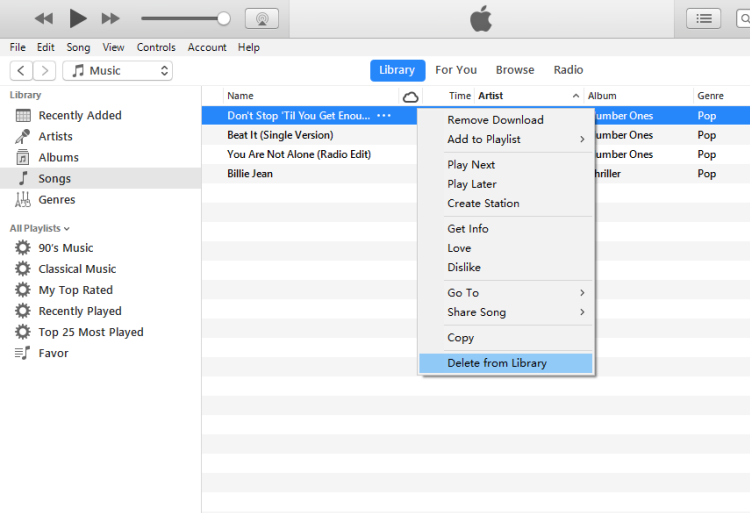The image size is (750, 513).
Task: Select the Beat It (Single Version) song
Action: pyautogui.click(x=280, y=135)
